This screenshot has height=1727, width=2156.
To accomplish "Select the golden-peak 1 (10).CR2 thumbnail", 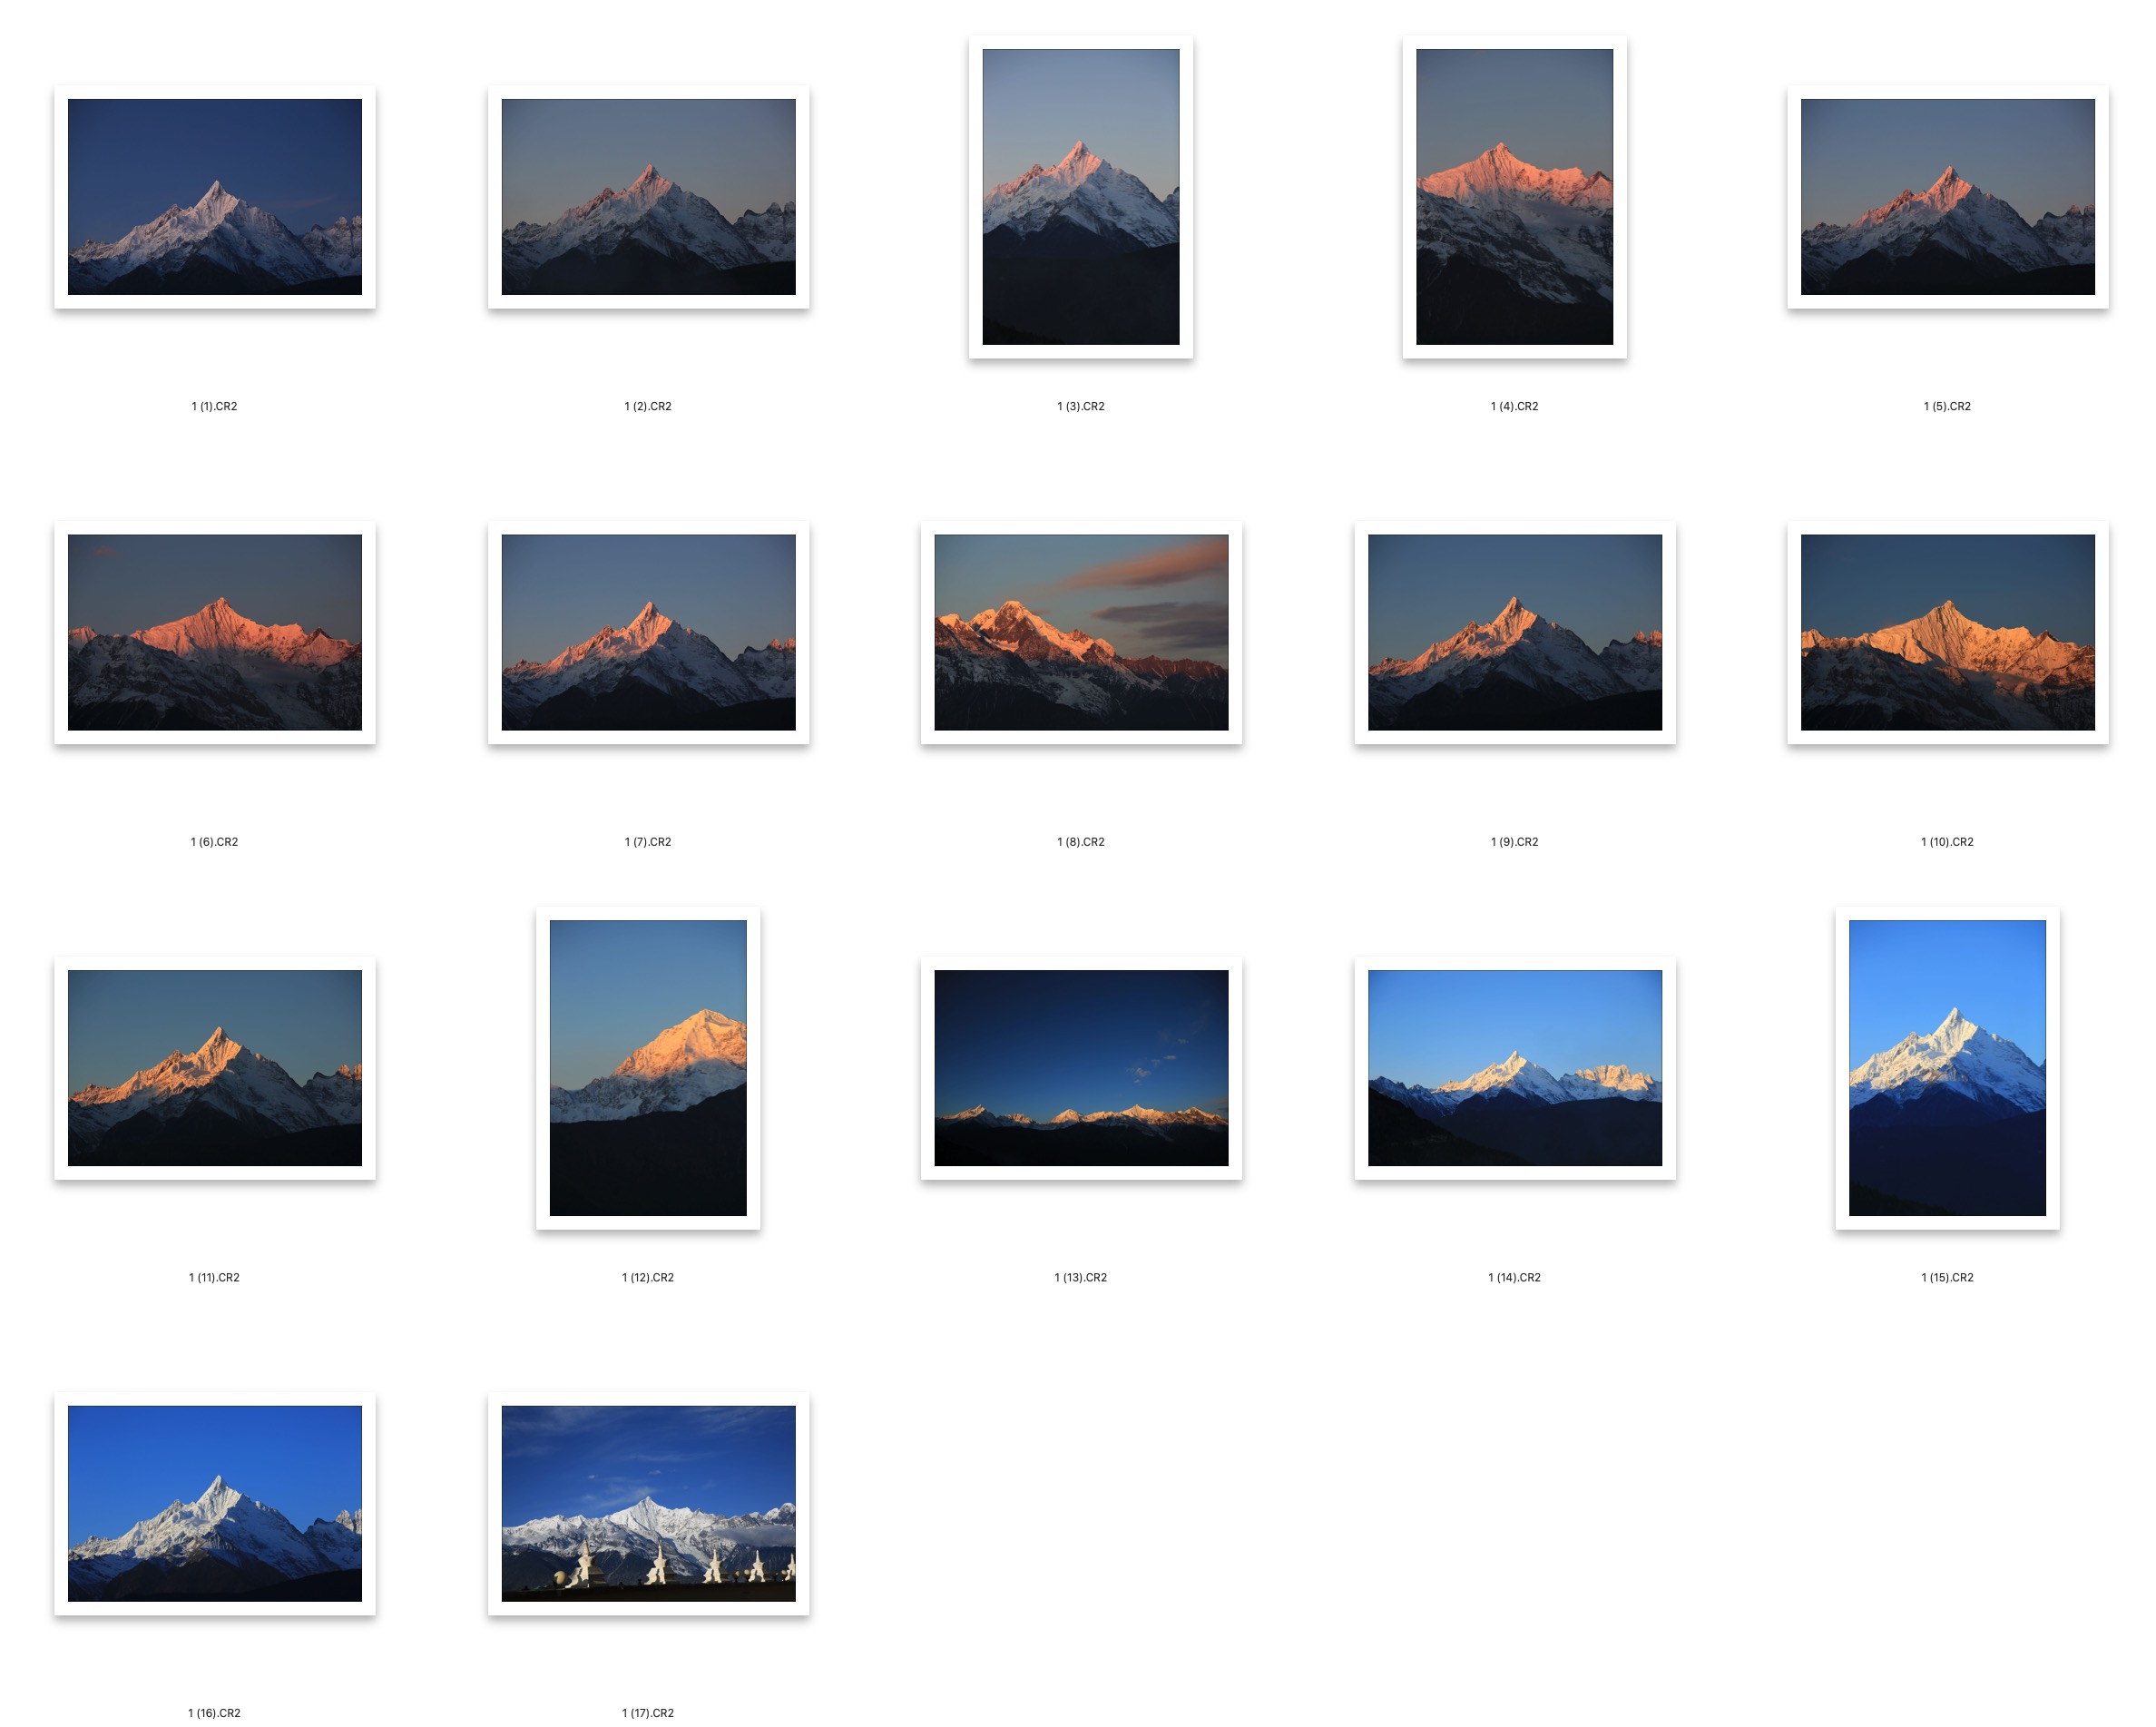I will coord(1947,632).
